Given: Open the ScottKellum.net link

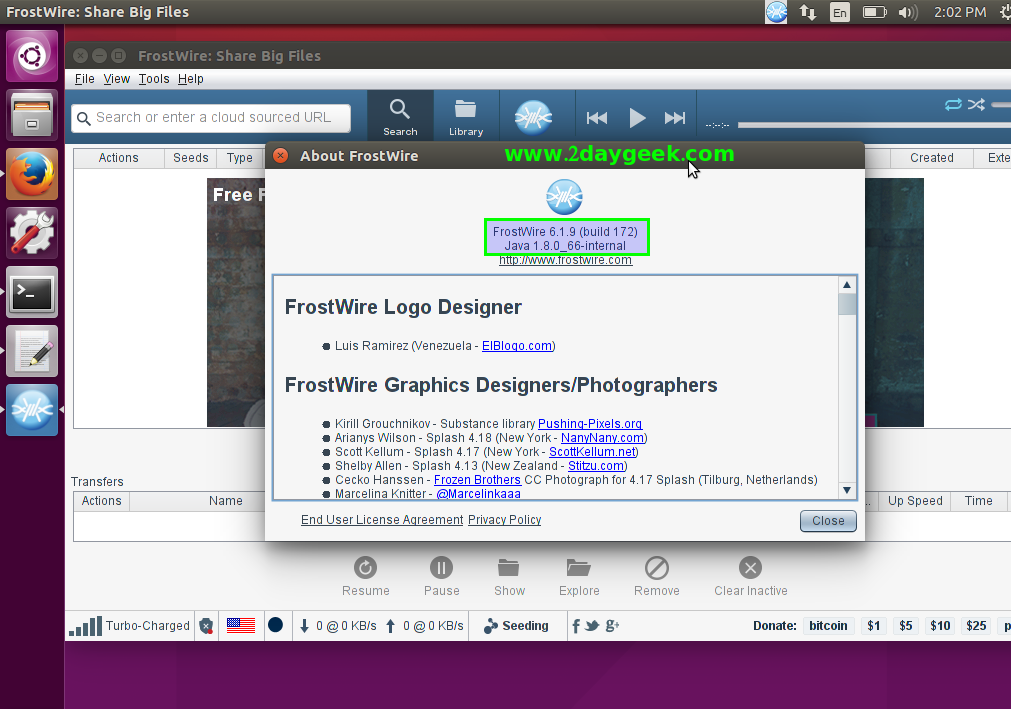Looking at the screenshot, I should (592, 452).
